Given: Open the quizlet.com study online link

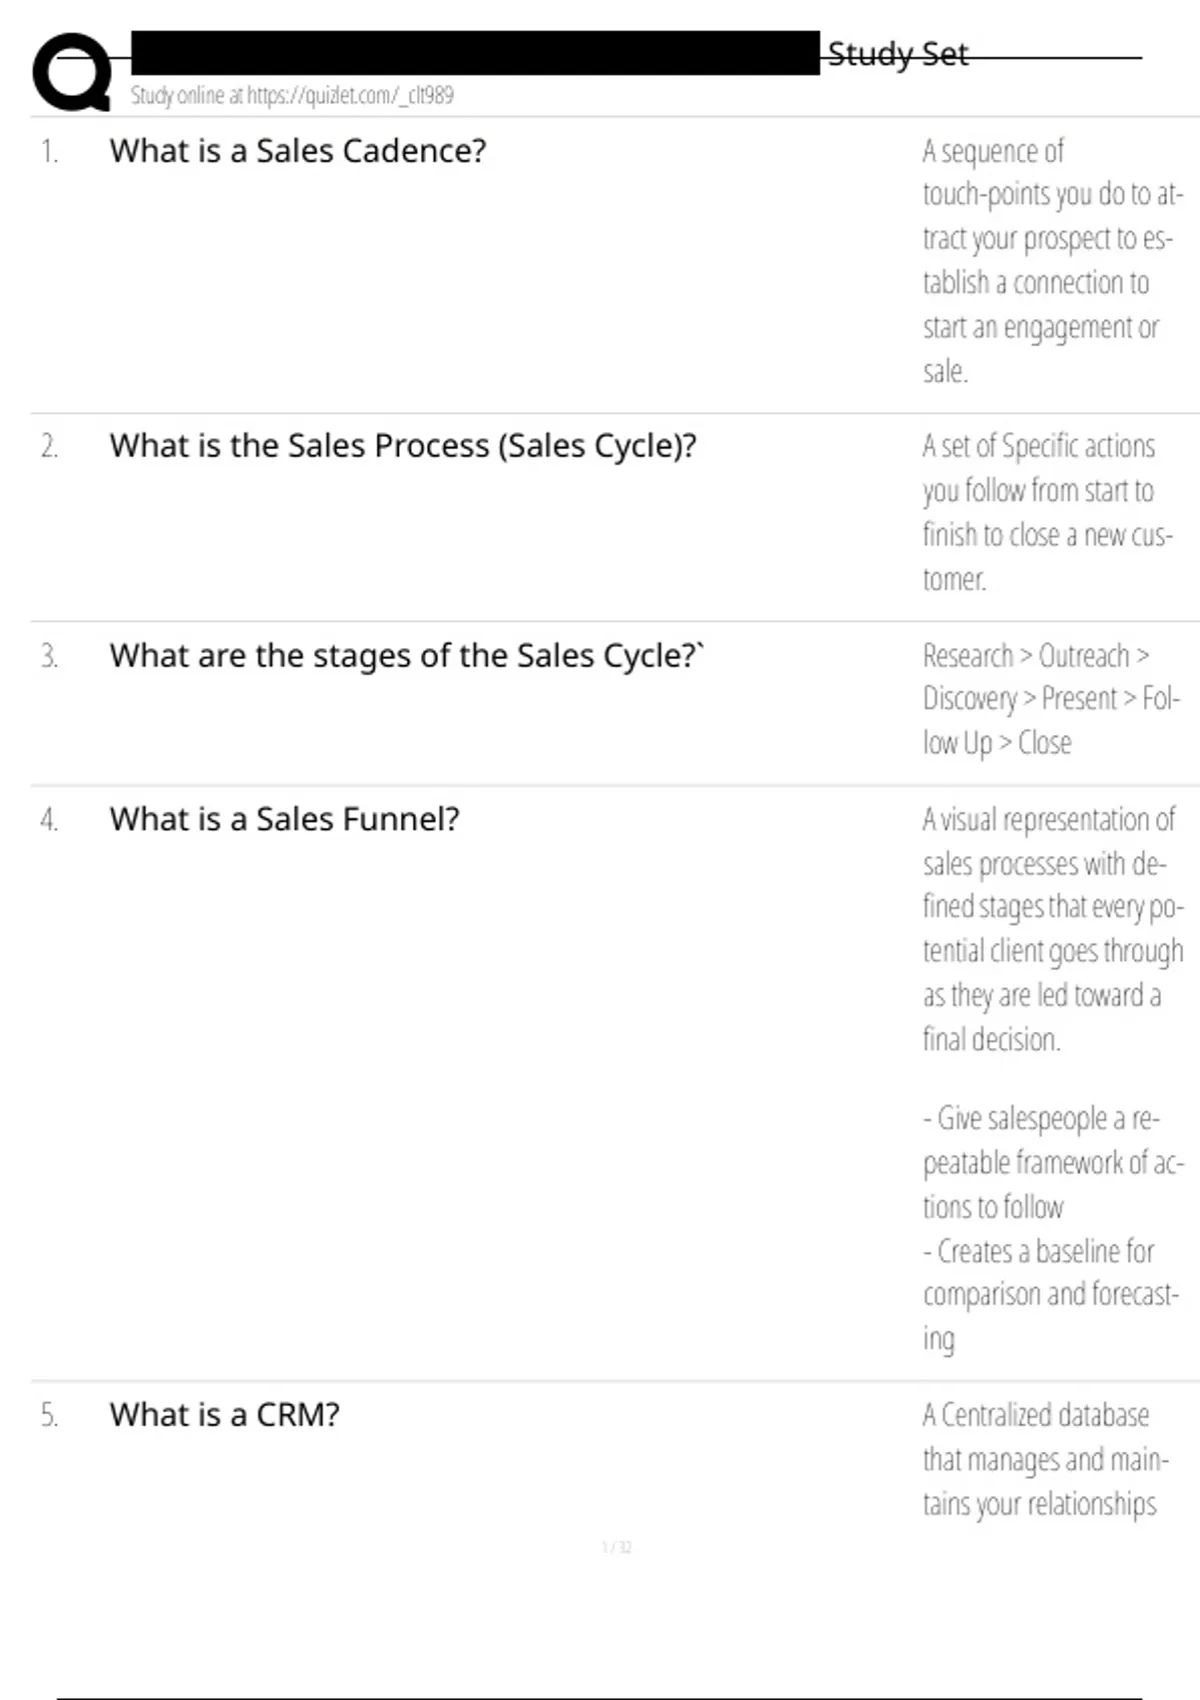Looking at the screenshot, I should point(291,95).
